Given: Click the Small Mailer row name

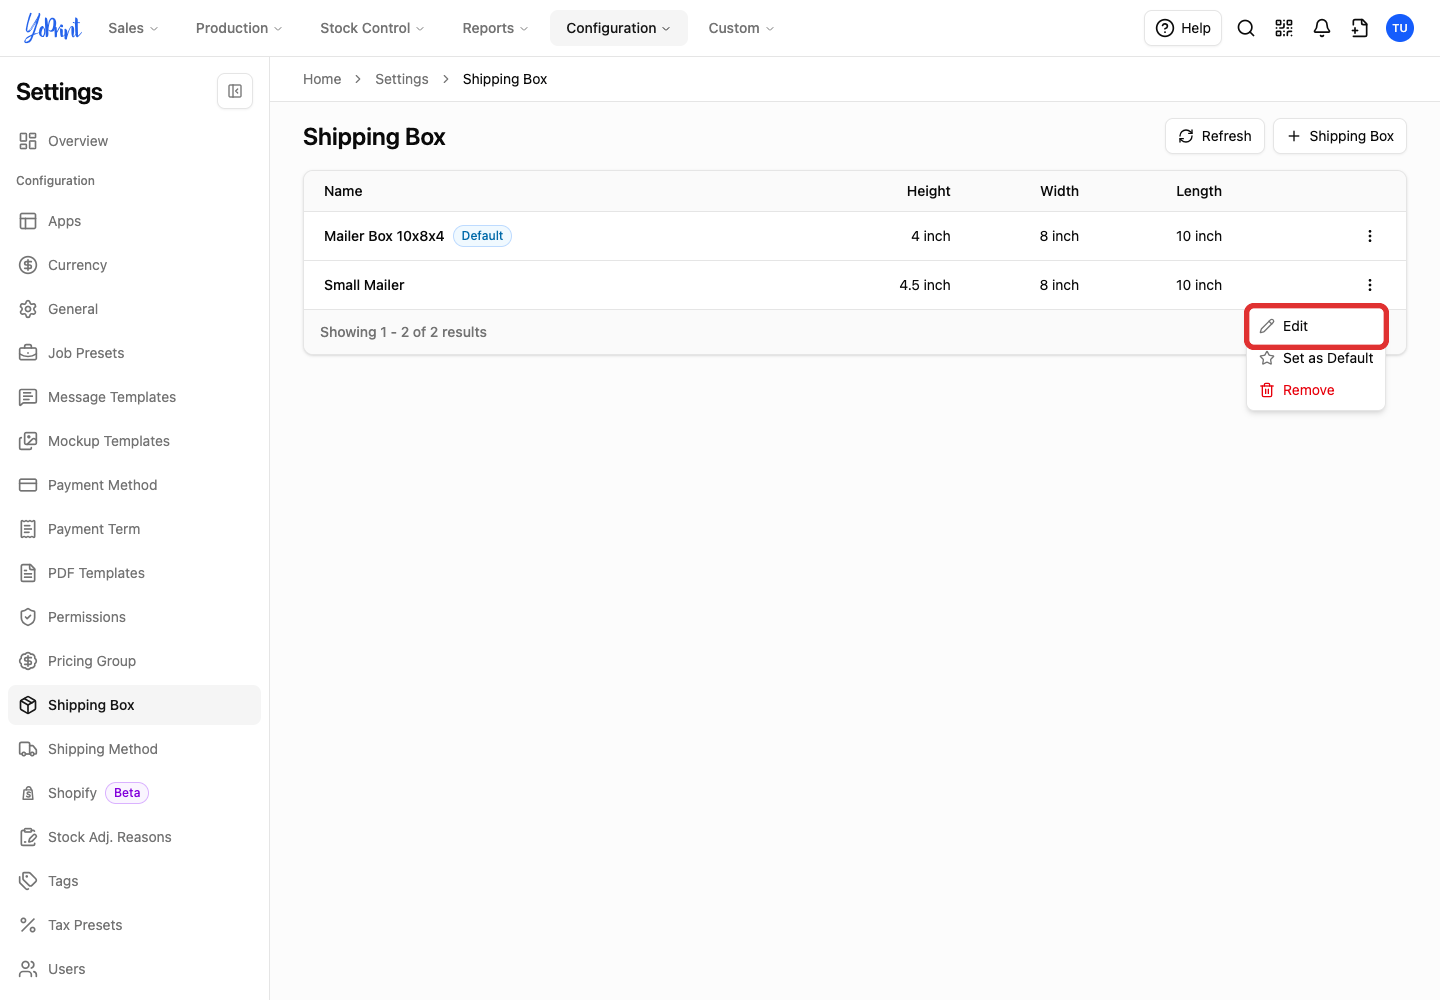Looking at the screenshot, I should [x=364, y=285].
